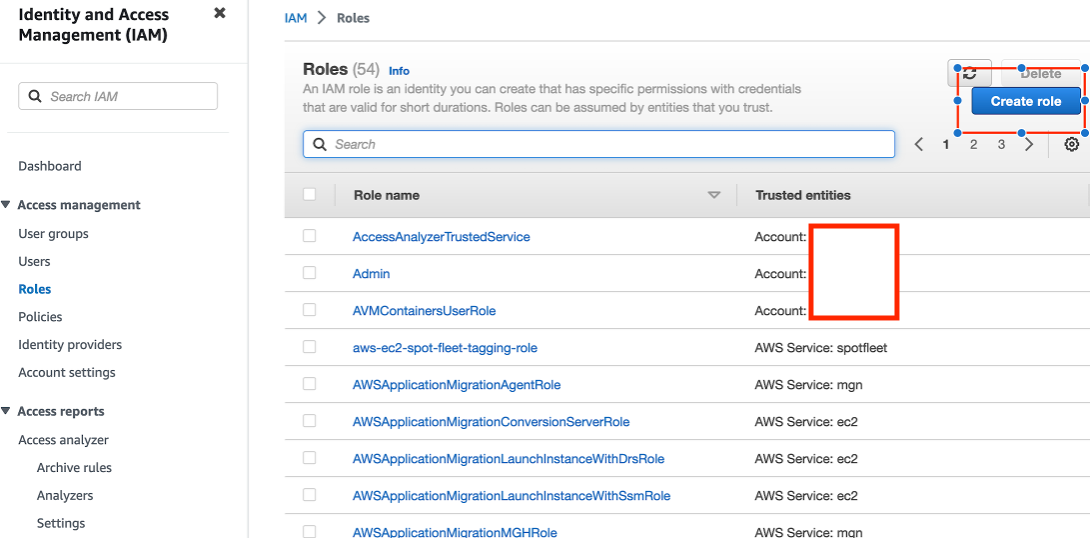Screen dimensions: 1091x539
Task: Check the aws-ec2-spot-fleet-tagging-role checkbox
Action: (x=310, y=346)
